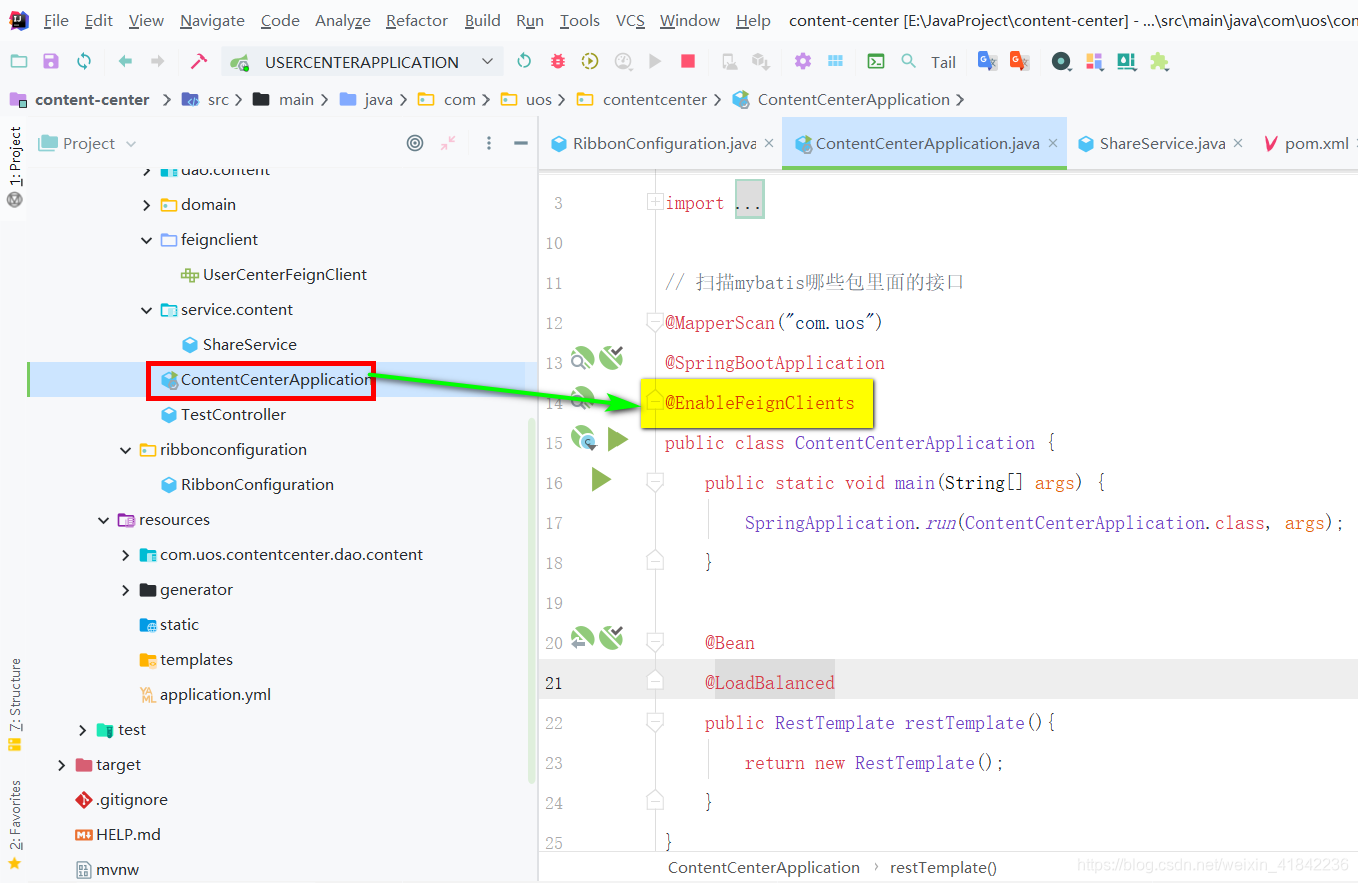Collapse all in Project panel
This screenshot has height=883, width=1358.
(448, 143)
